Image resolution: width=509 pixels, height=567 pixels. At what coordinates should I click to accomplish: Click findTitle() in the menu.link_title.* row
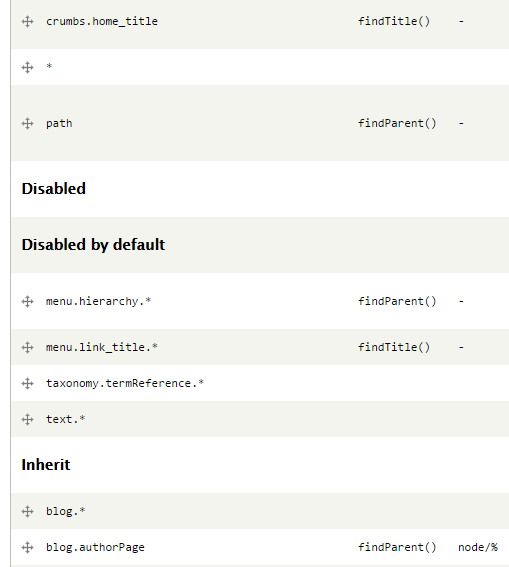[394, 347]
